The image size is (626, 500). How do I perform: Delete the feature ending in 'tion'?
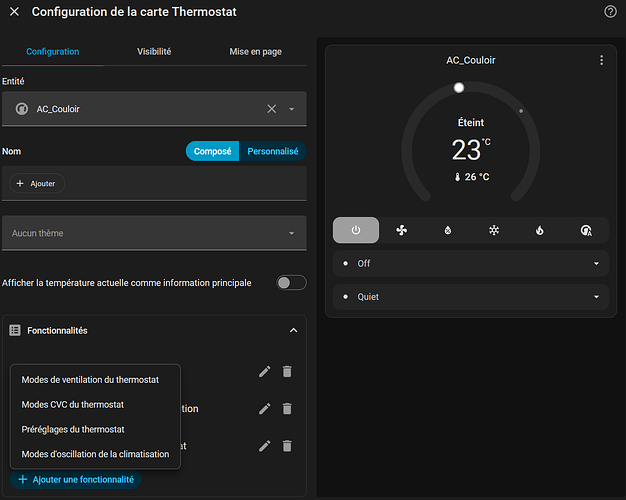pyautogui.click(x=287, y=409)
